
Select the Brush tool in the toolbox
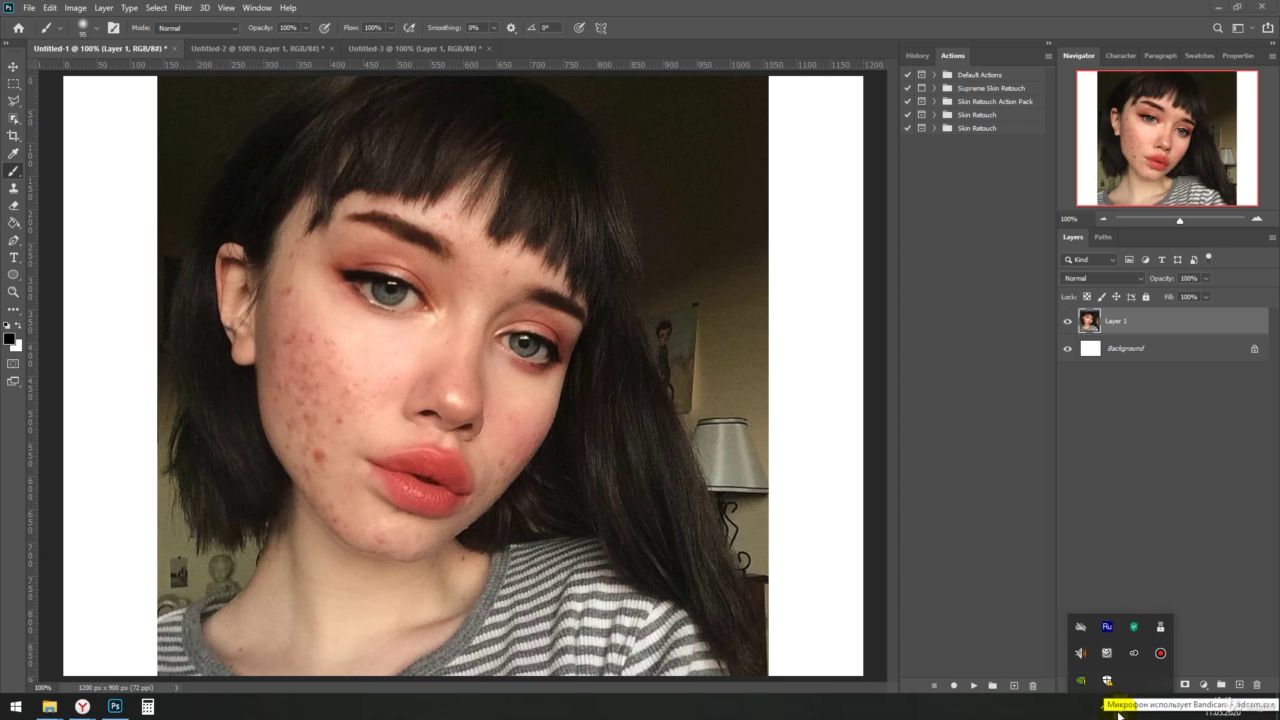coord(13,171)
